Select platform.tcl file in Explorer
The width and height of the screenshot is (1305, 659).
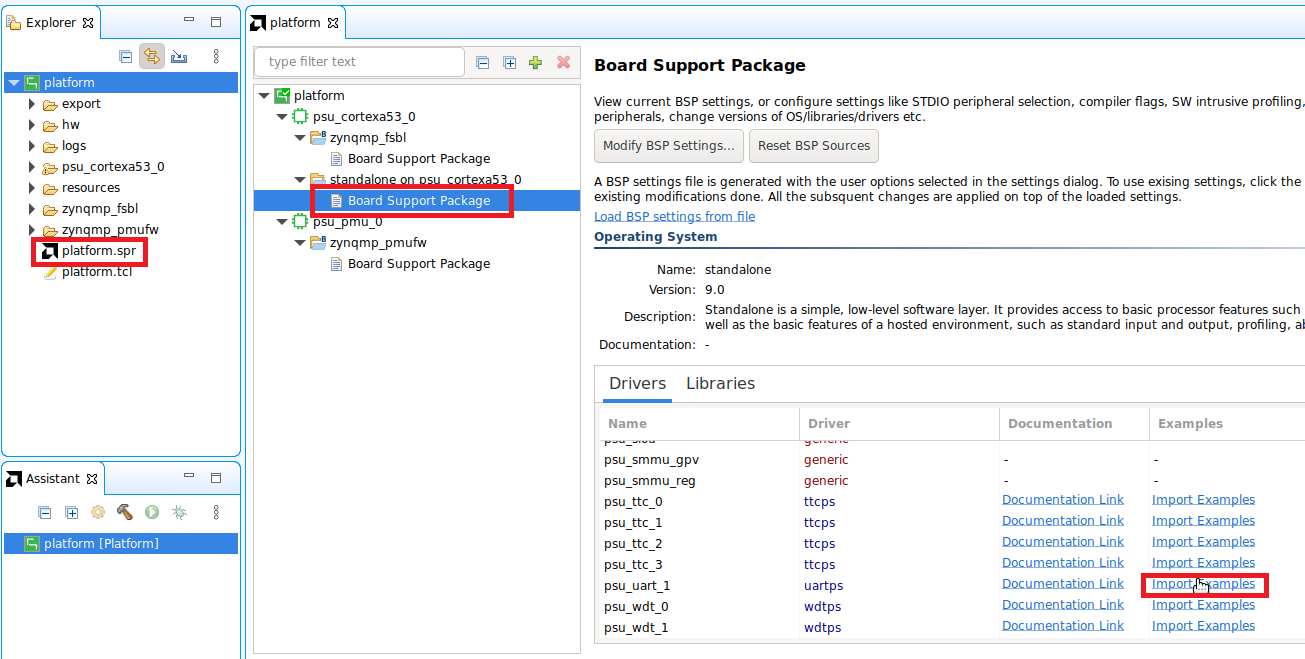tap(96, 272)
